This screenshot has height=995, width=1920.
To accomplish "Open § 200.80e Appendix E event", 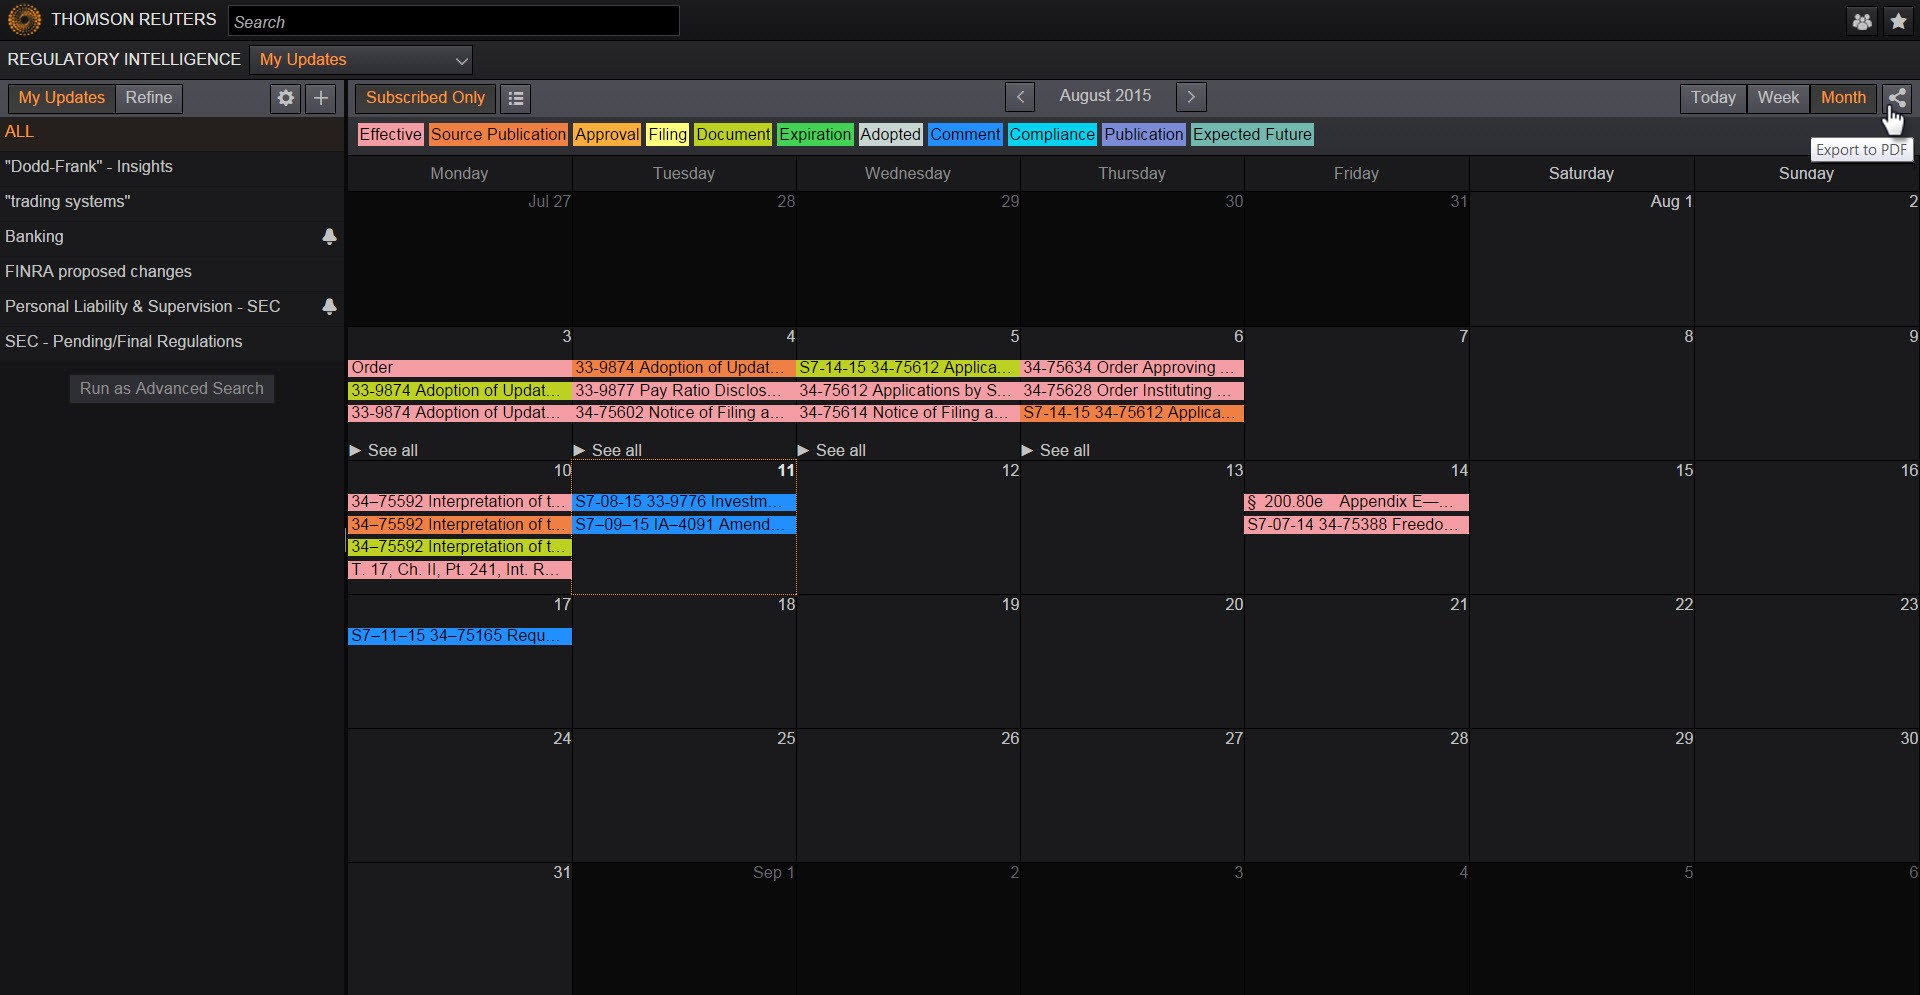I will coord(1356,502).
